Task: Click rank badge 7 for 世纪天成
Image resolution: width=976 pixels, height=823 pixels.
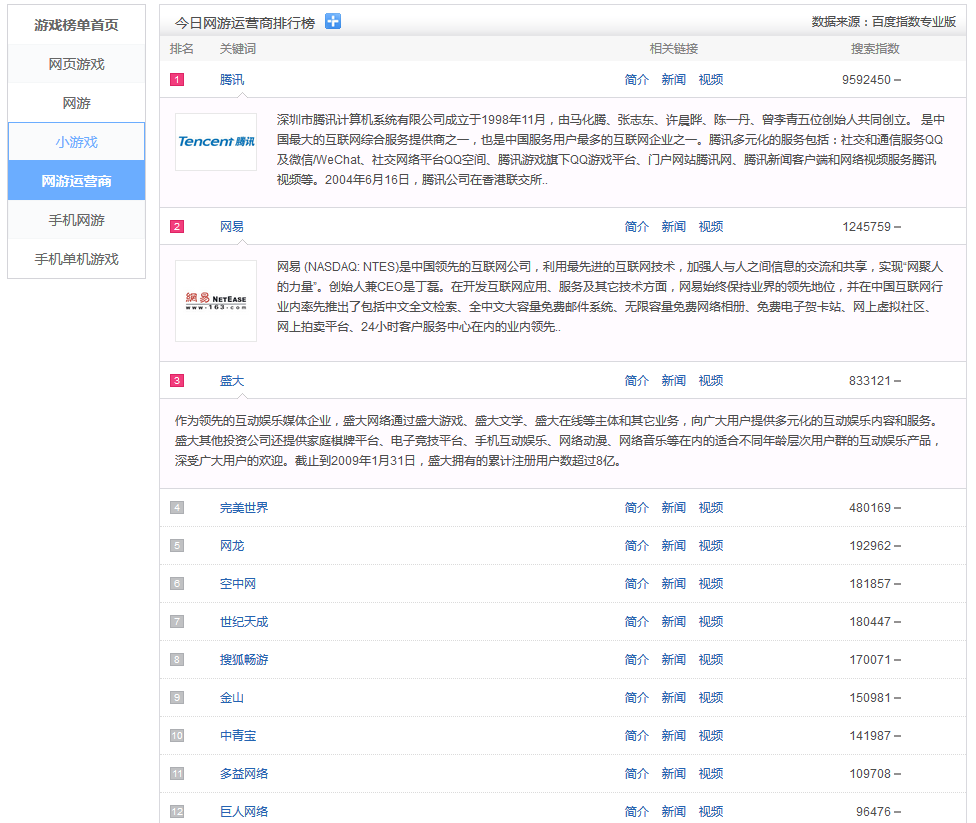Action: (177, 621)
